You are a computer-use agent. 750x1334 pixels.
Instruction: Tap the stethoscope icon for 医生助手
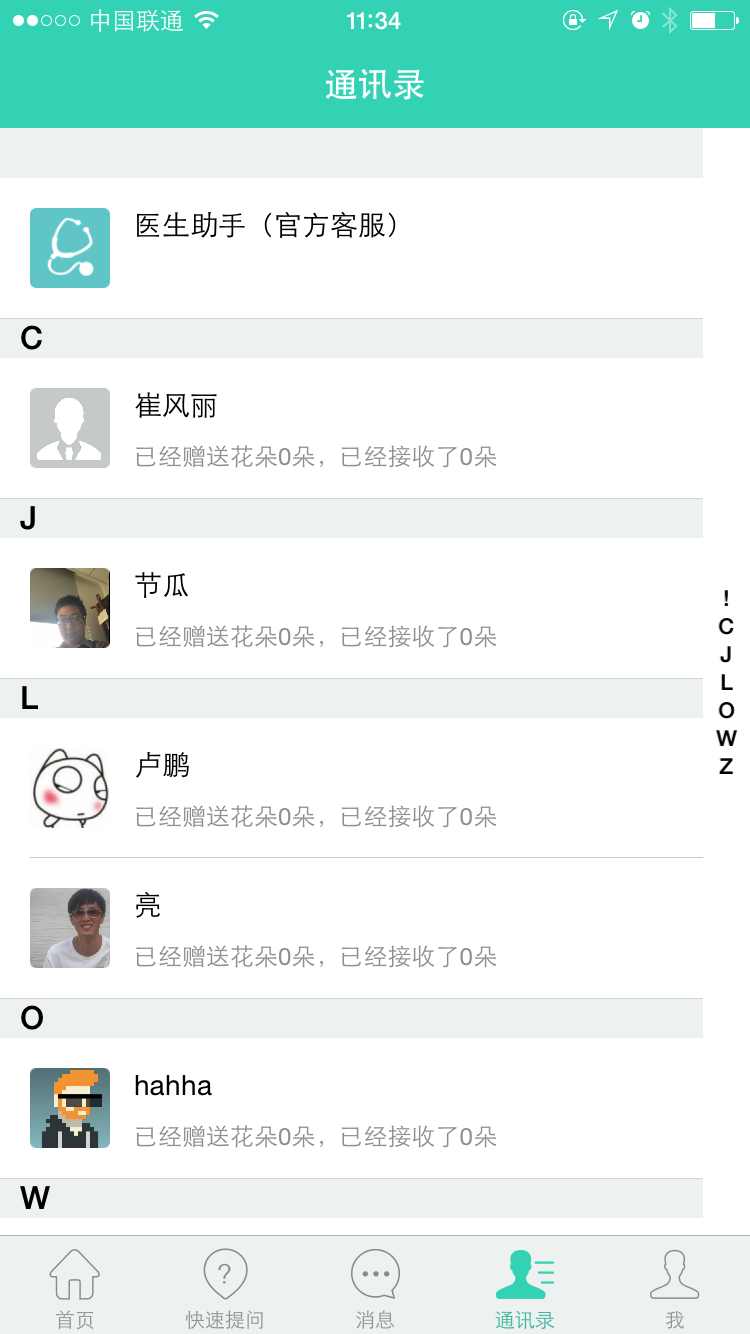[70, 248]
